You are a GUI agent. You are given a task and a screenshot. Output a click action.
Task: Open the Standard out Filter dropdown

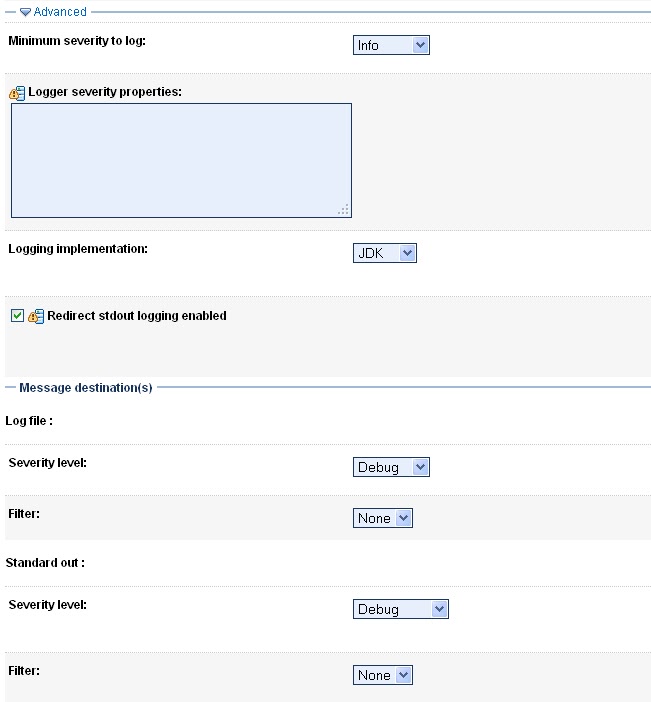[383, 675]
